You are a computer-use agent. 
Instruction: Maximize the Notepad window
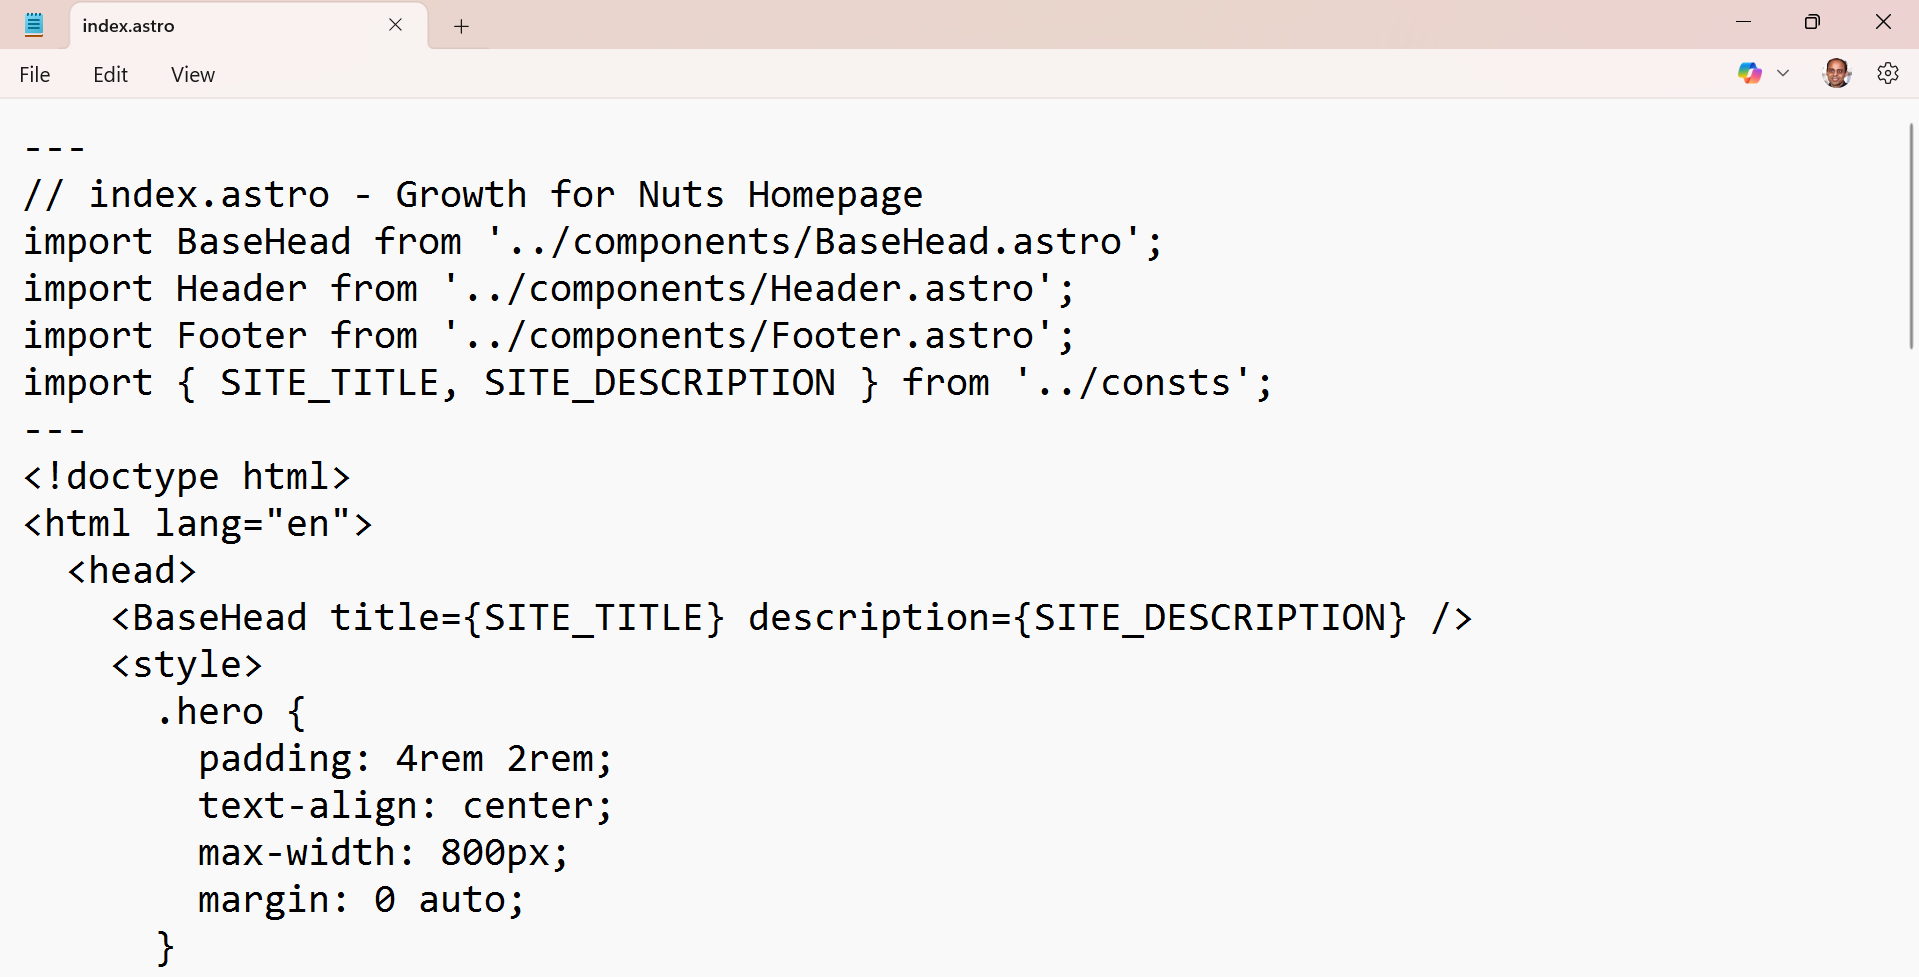click(1812, 21)
